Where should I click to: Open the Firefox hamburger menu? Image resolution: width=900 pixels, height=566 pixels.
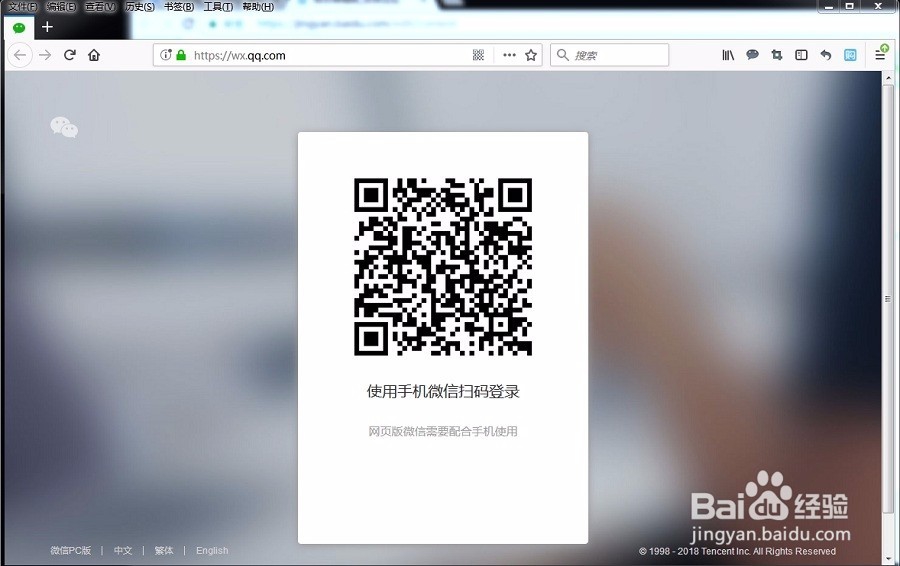pos(879,55)
